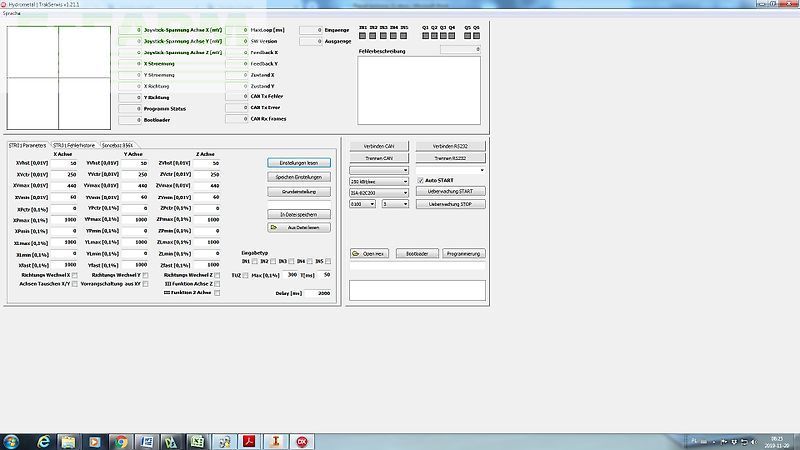This screenshot has height=450, width=800.
Task: Click the XVhst [0,01V] input field
Action: (x=64, y=163)
